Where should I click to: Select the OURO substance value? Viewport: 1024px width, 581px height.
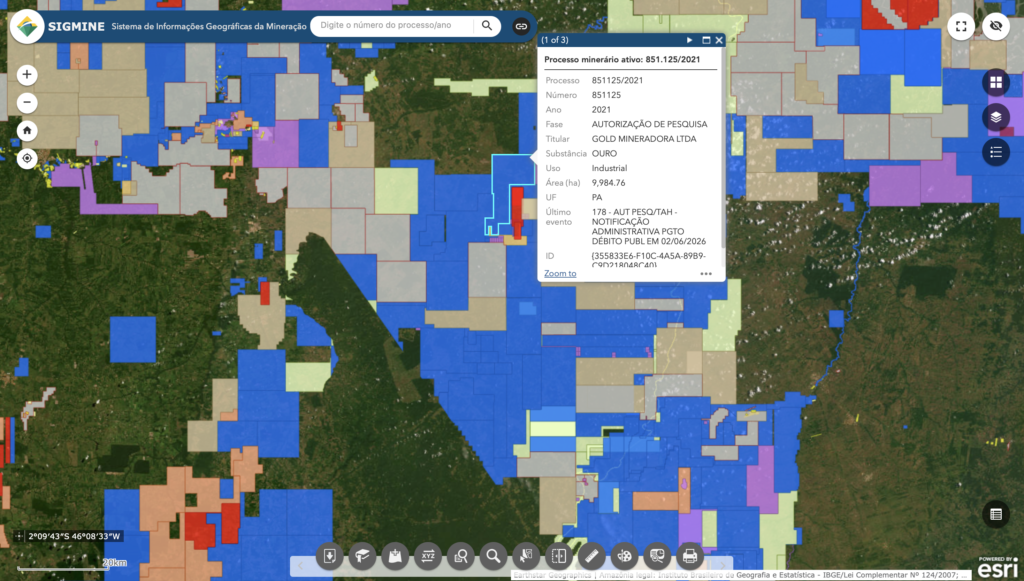coord(604,153)
